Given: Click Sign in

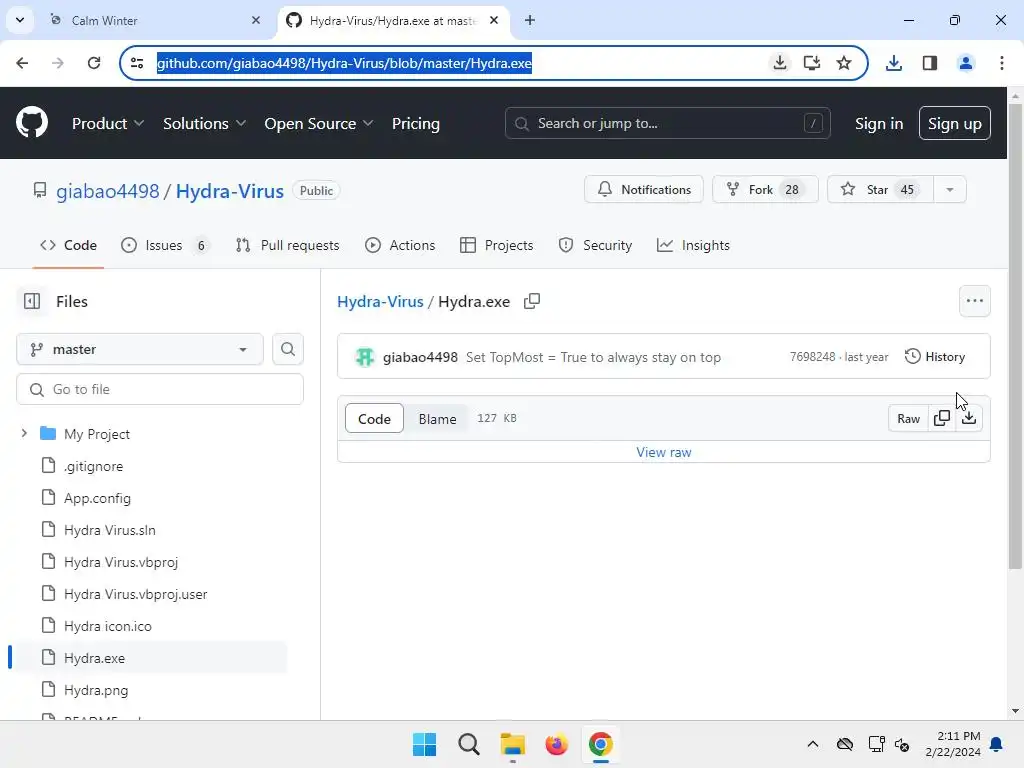Looking at the screenshot, I should [878, 123].
